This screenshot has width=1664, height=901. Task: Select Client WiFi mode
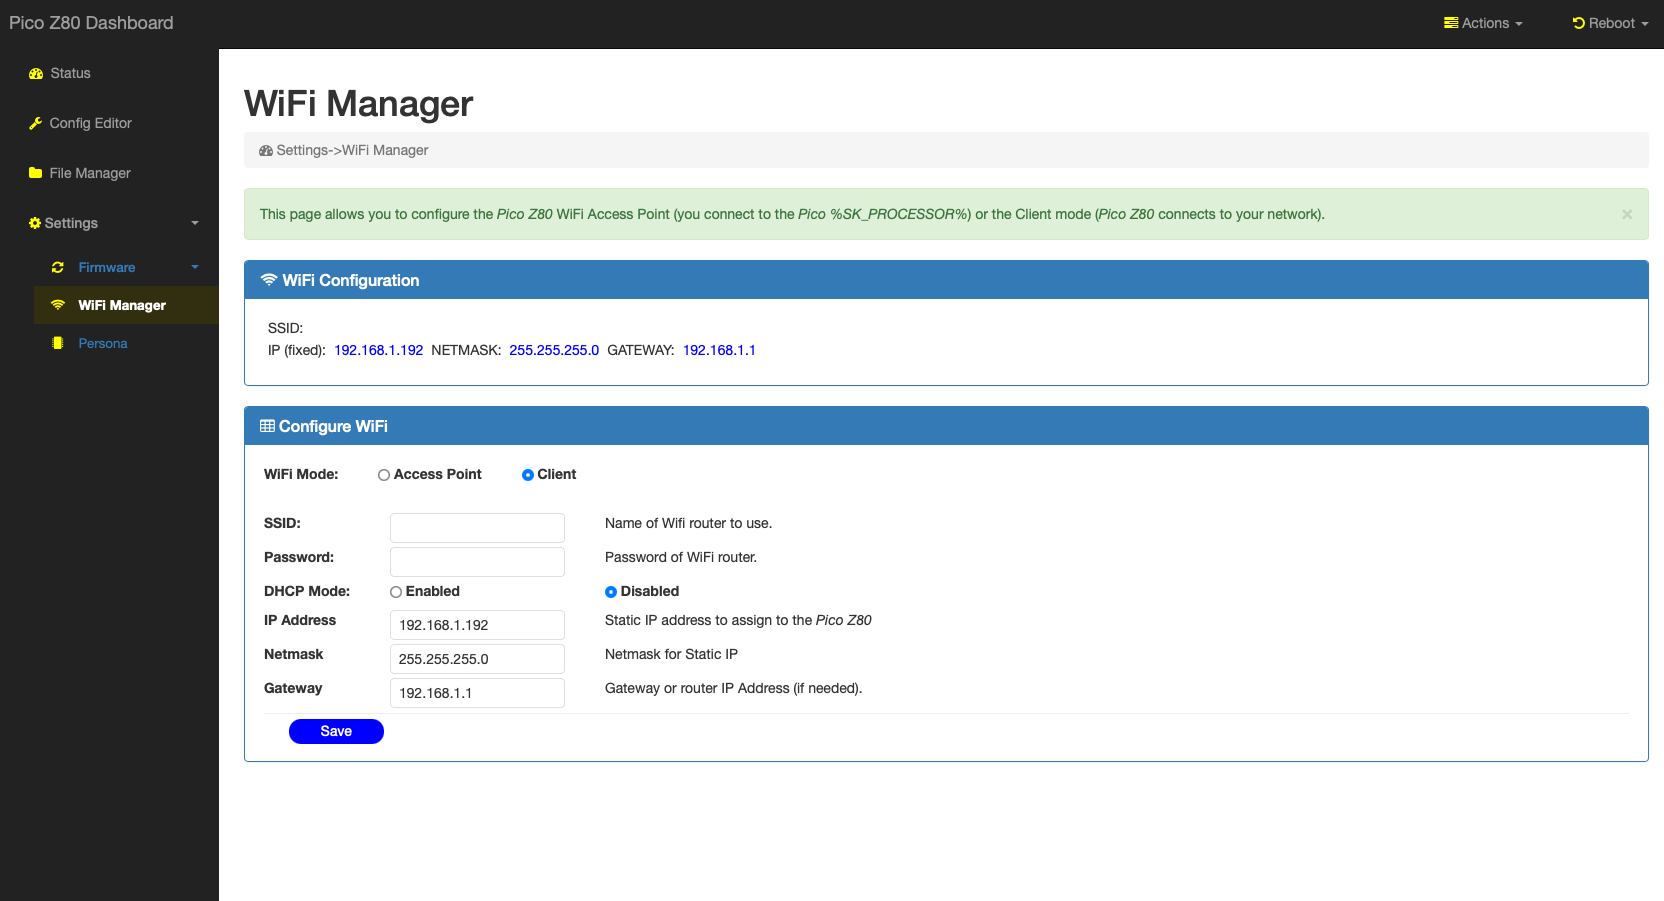527,475
